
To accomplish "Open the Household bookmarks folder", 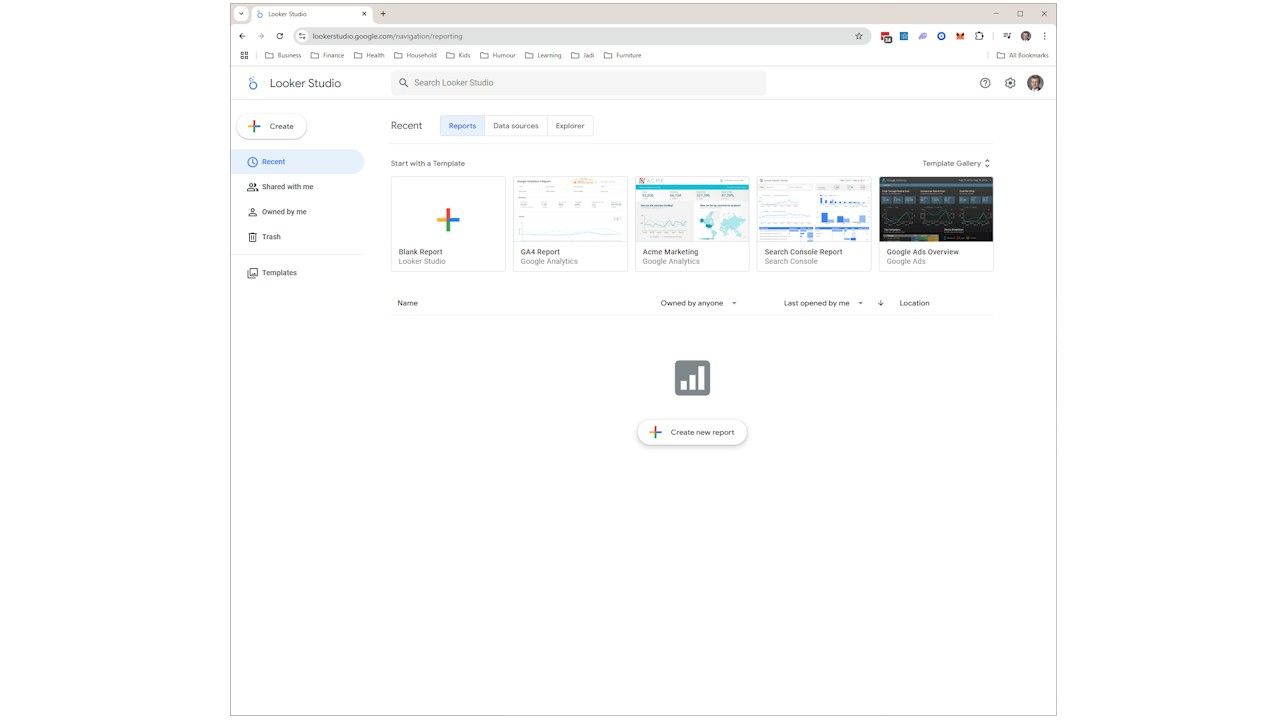I will pyautogui.click(x=415, y=55).
